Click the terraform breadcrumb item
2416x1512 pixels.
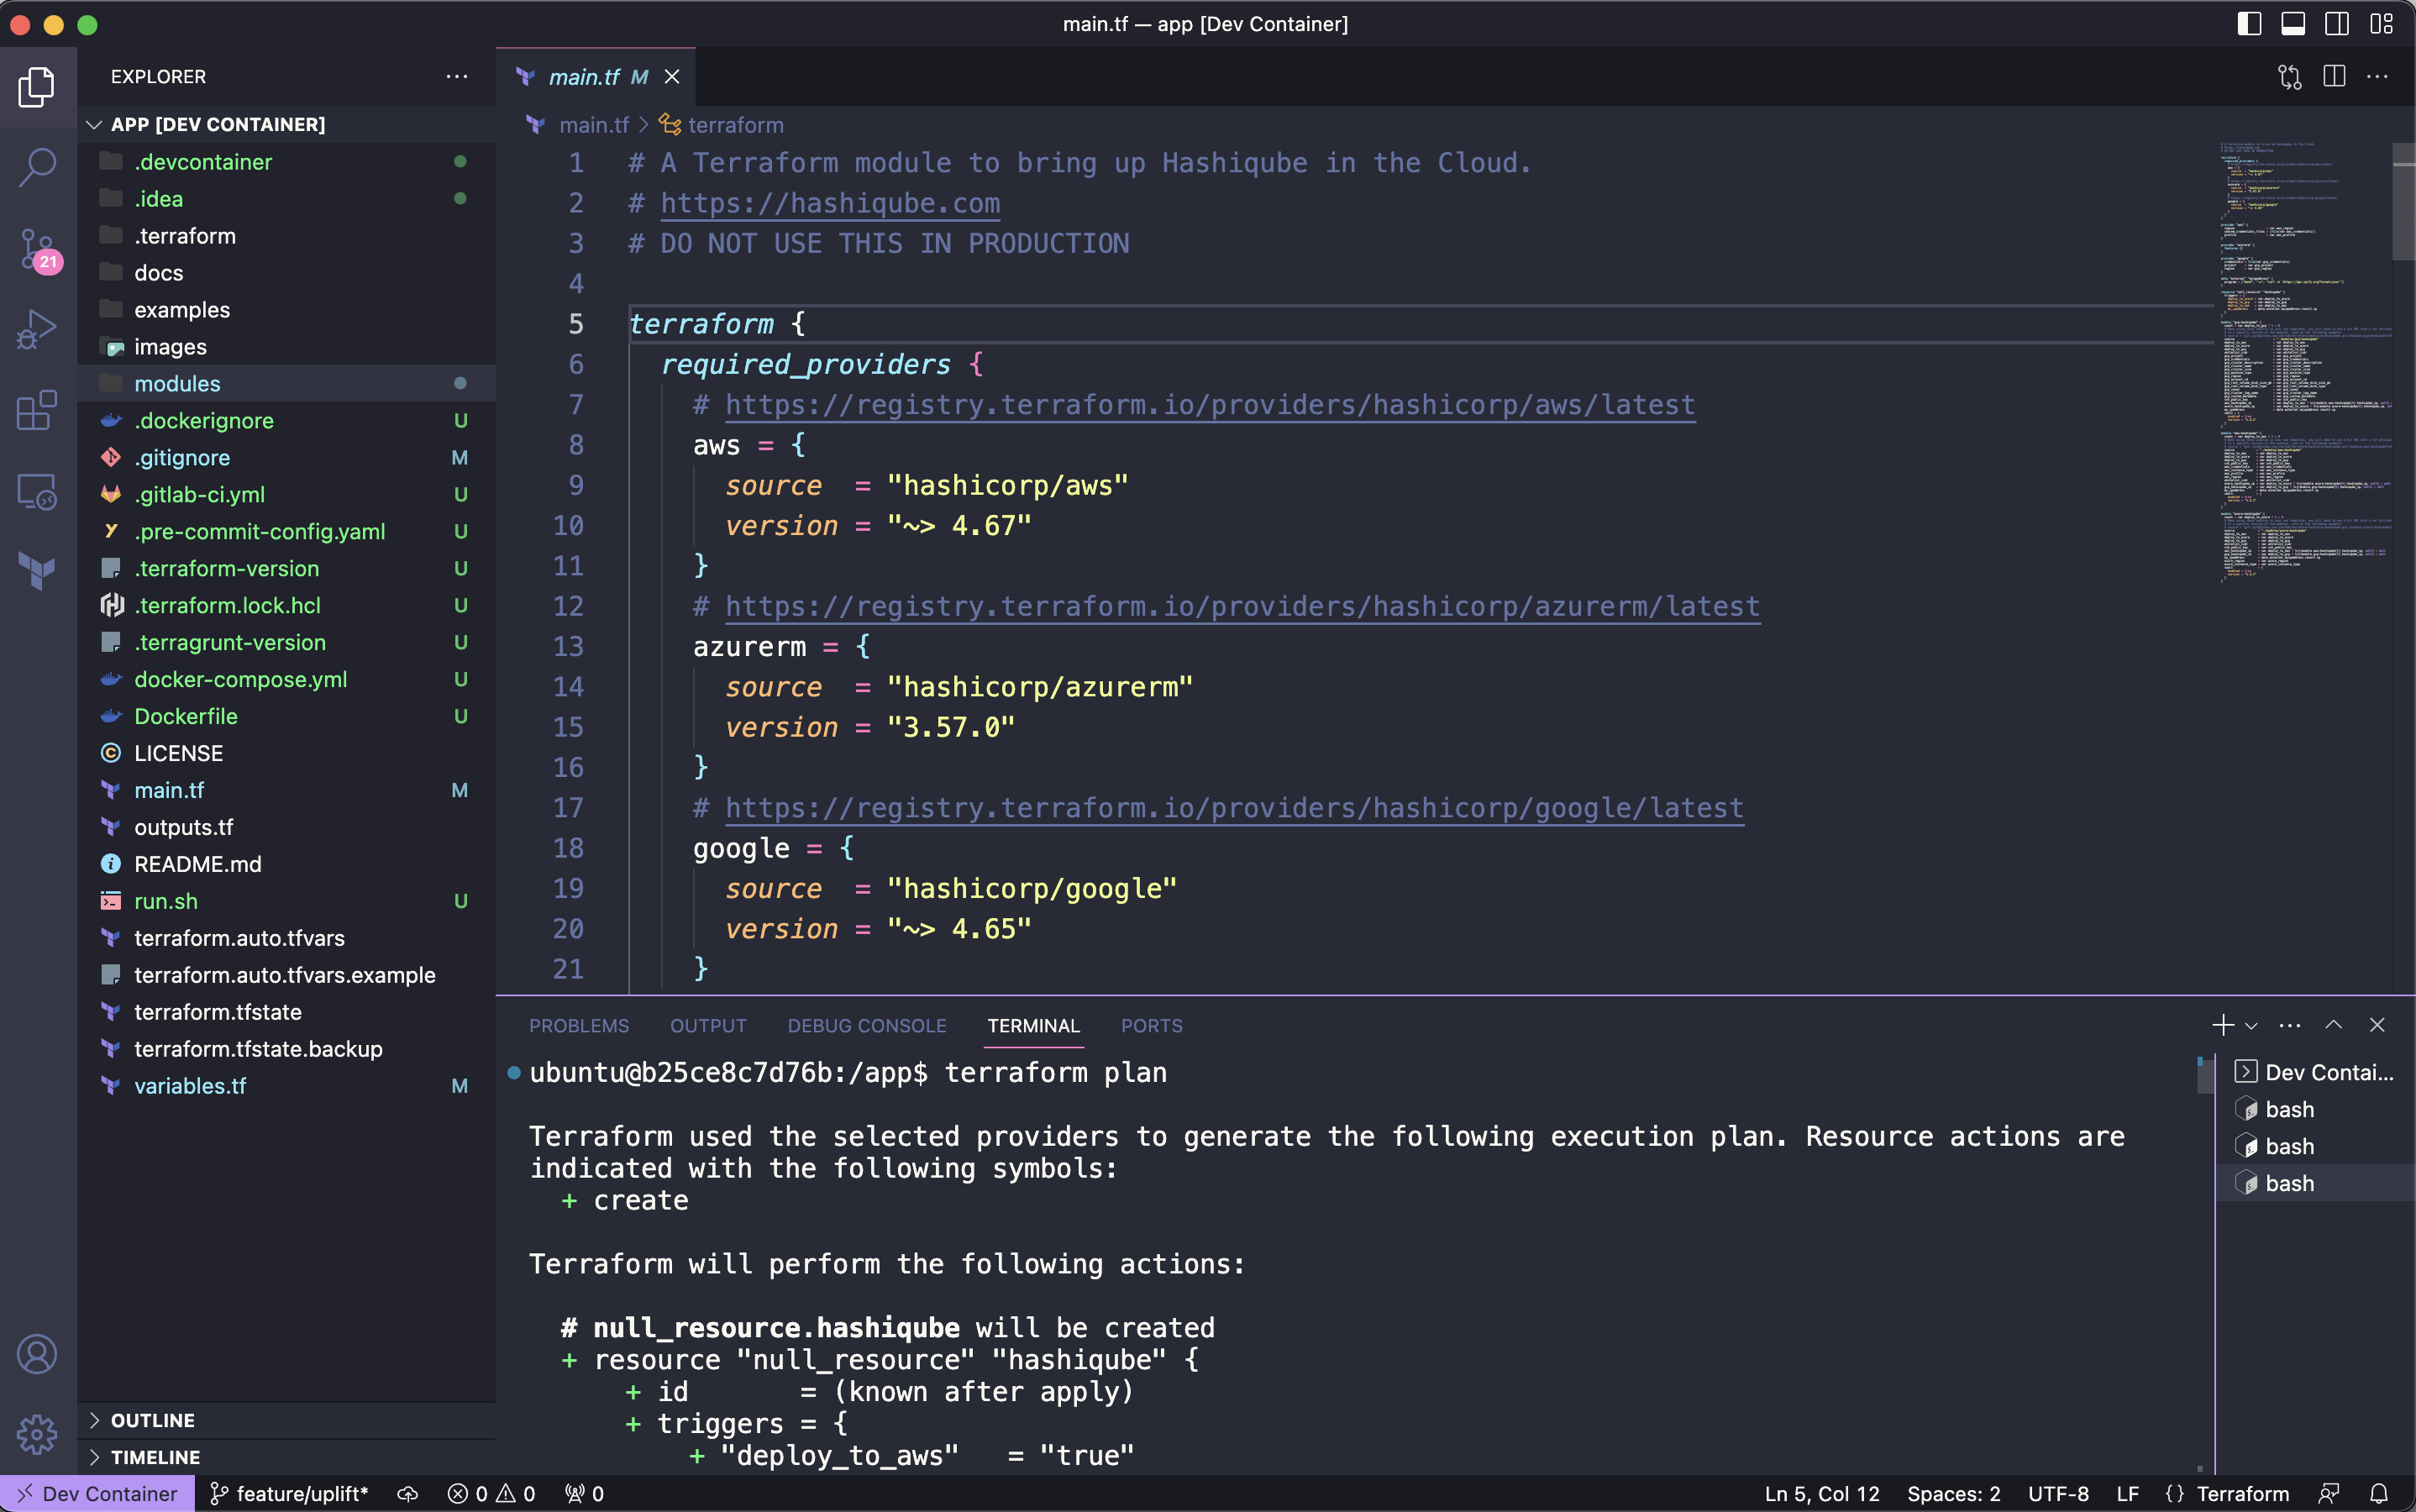(x=735, y=125)
